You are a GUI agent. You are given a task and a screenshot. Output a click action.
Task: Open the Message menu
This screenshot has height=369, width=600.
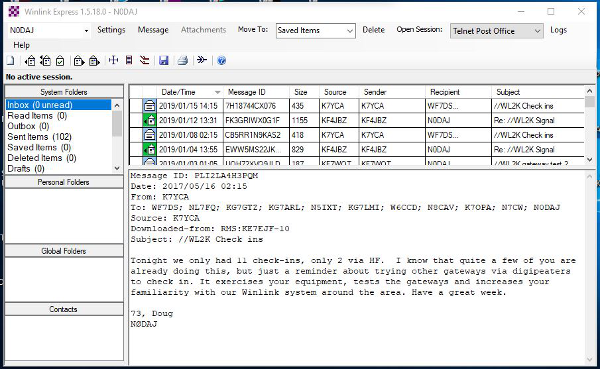point(153,30)
